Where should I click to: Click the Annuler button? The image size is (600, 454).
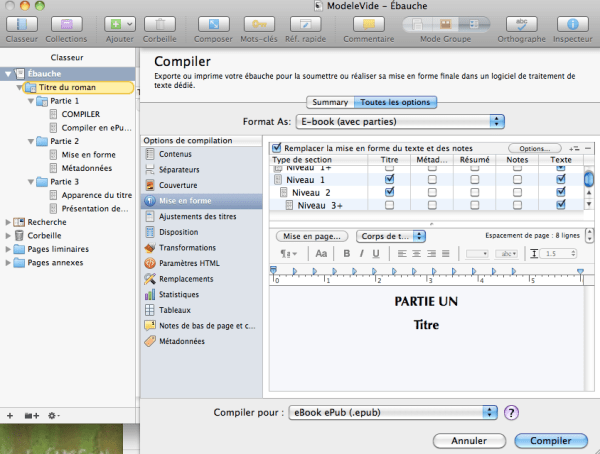pos(468,440)
